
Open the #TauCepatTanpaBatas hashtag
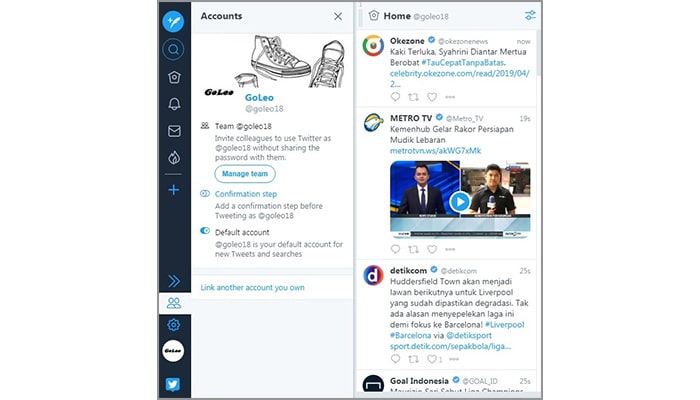[462, 62]
